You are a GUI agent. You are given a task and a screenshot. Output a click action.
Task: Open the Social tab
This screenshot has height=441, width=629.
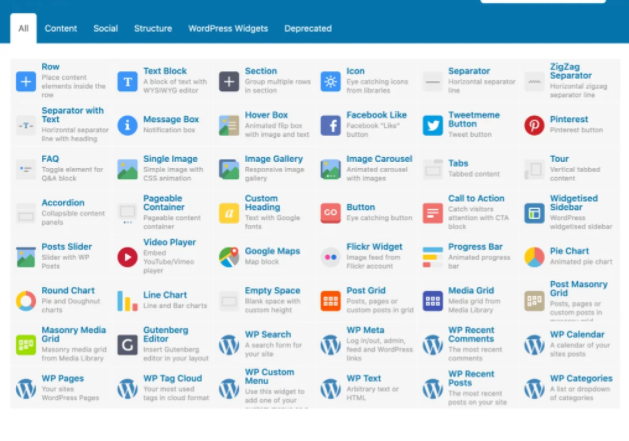coord(105,29)
